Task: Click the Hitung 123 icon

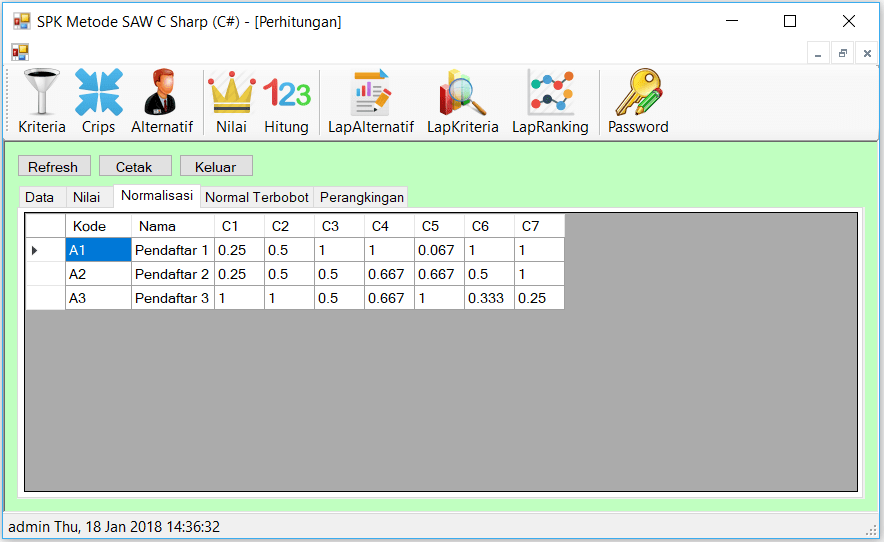Action: 286,93
